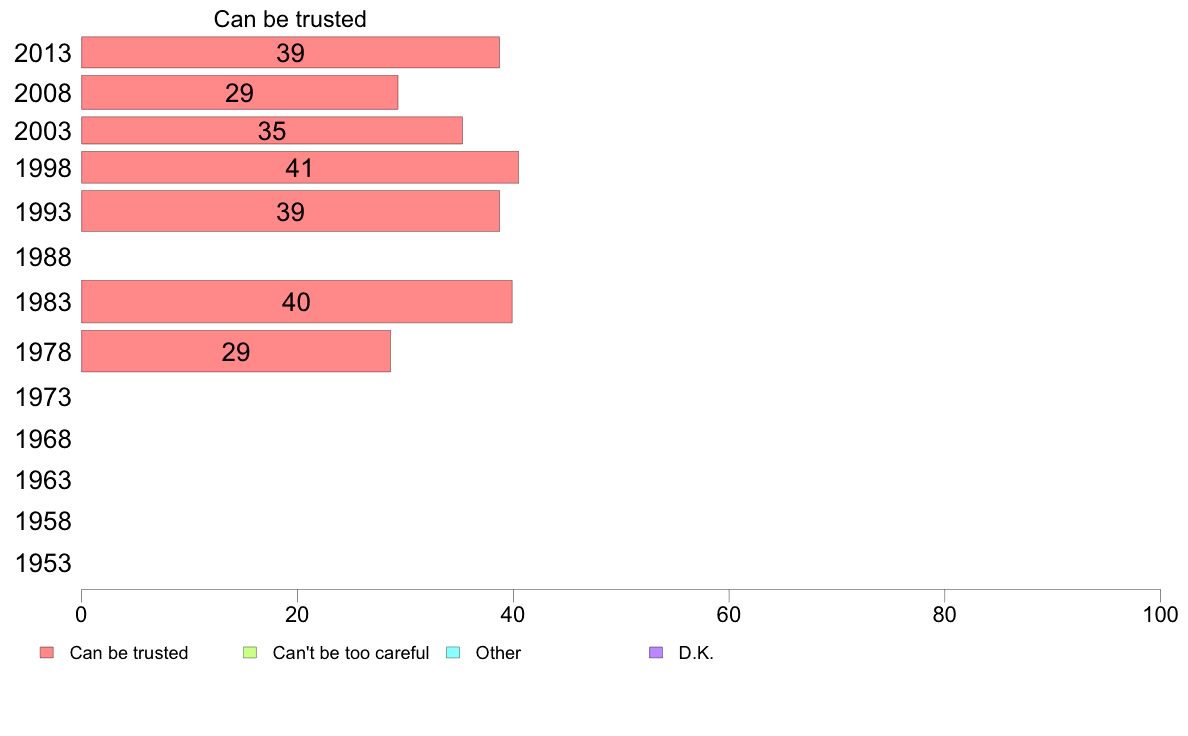Click the 2013 bar showing 39
1188x736 pixels.
(290, 53)
